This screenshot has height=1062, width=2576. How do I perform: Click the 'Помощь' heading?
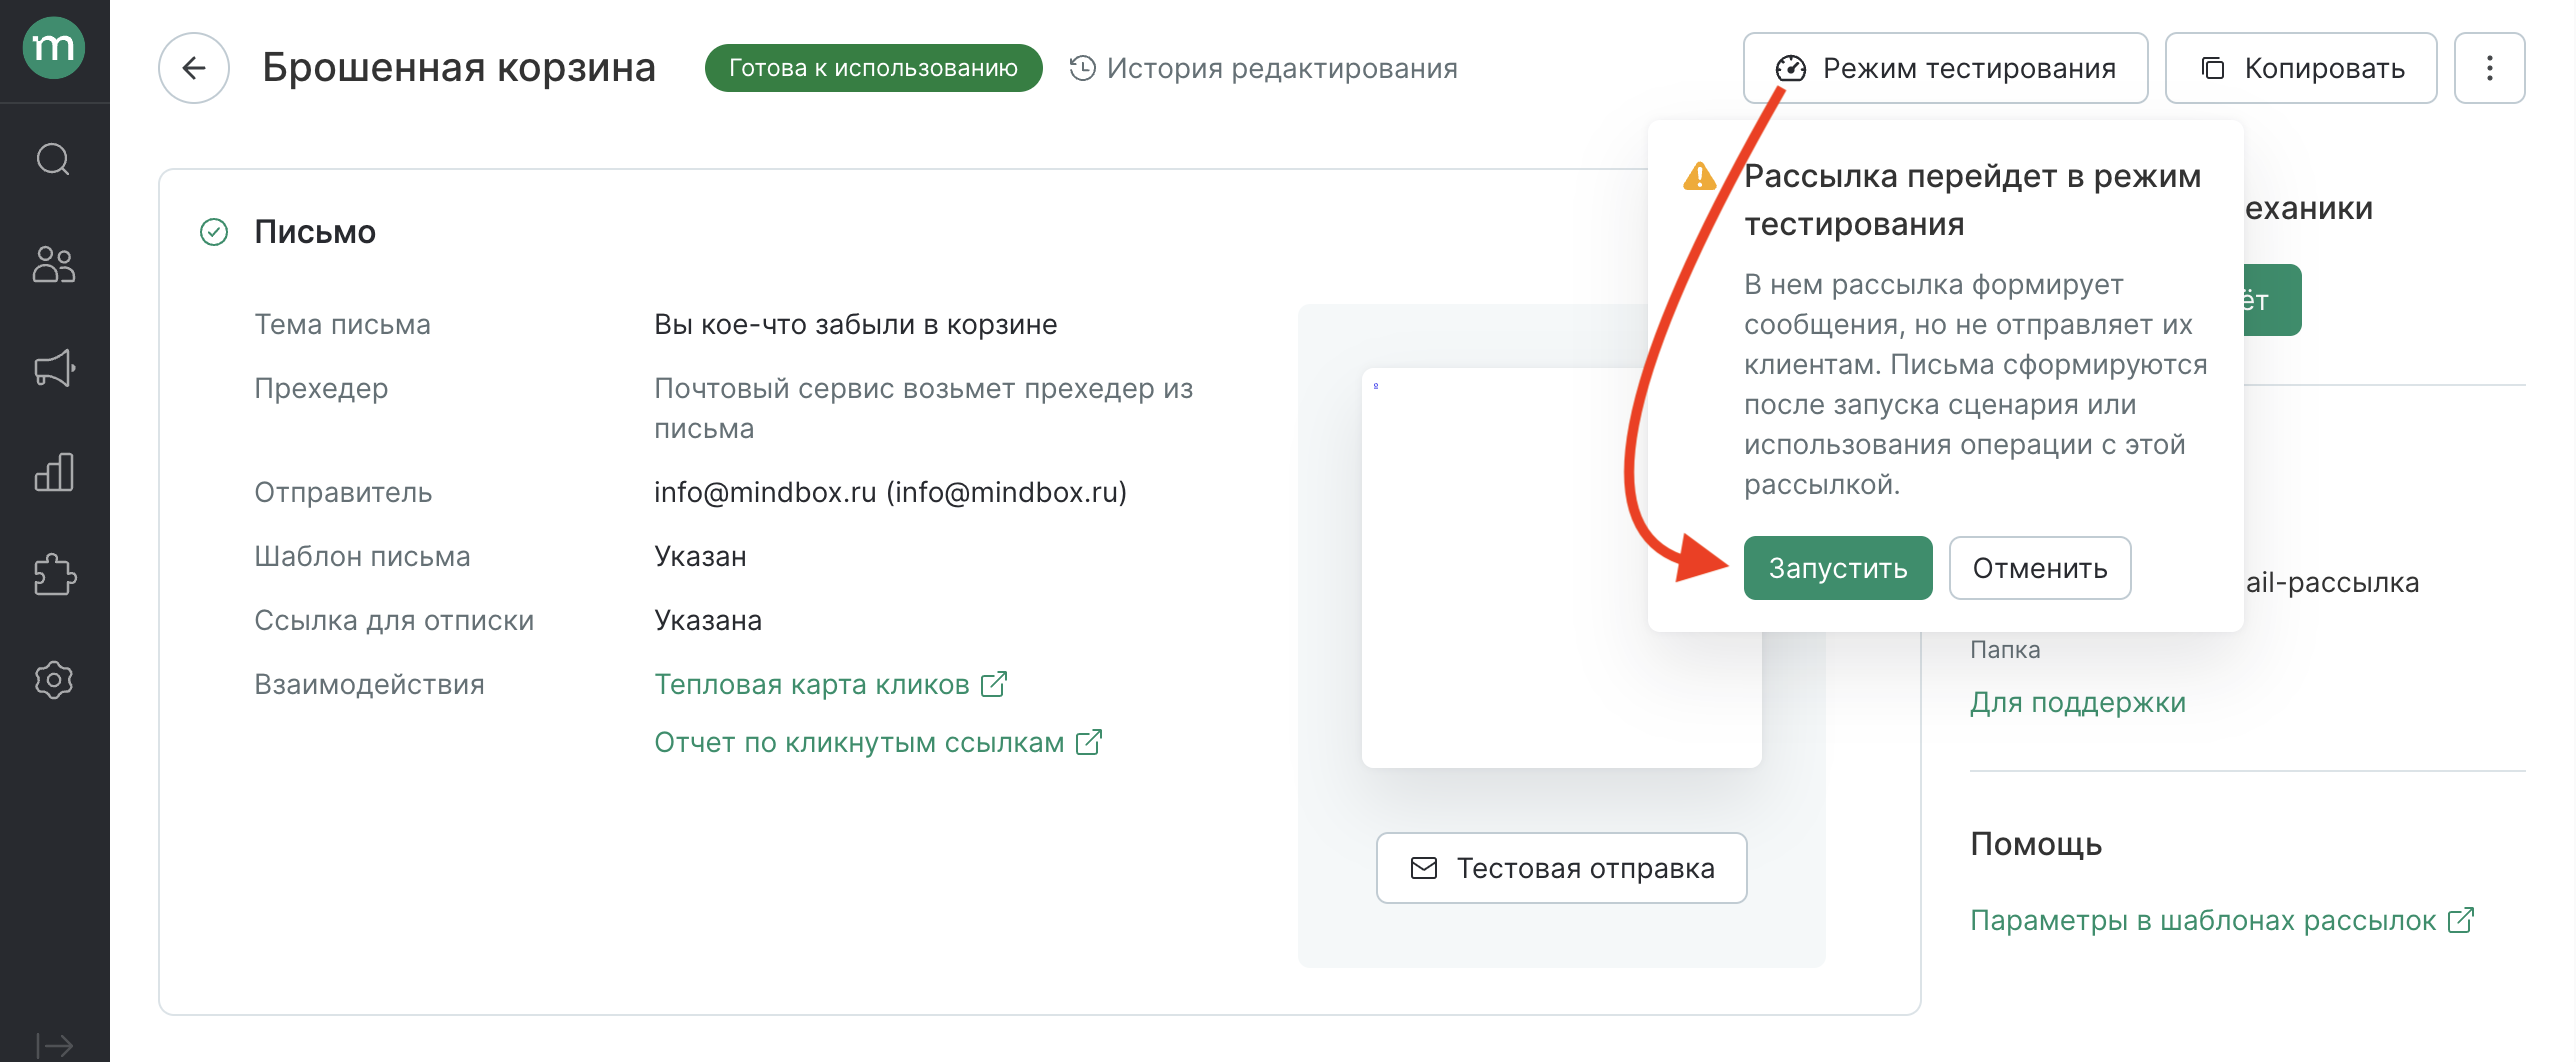pyautogui.click(x=2036, y=844)
